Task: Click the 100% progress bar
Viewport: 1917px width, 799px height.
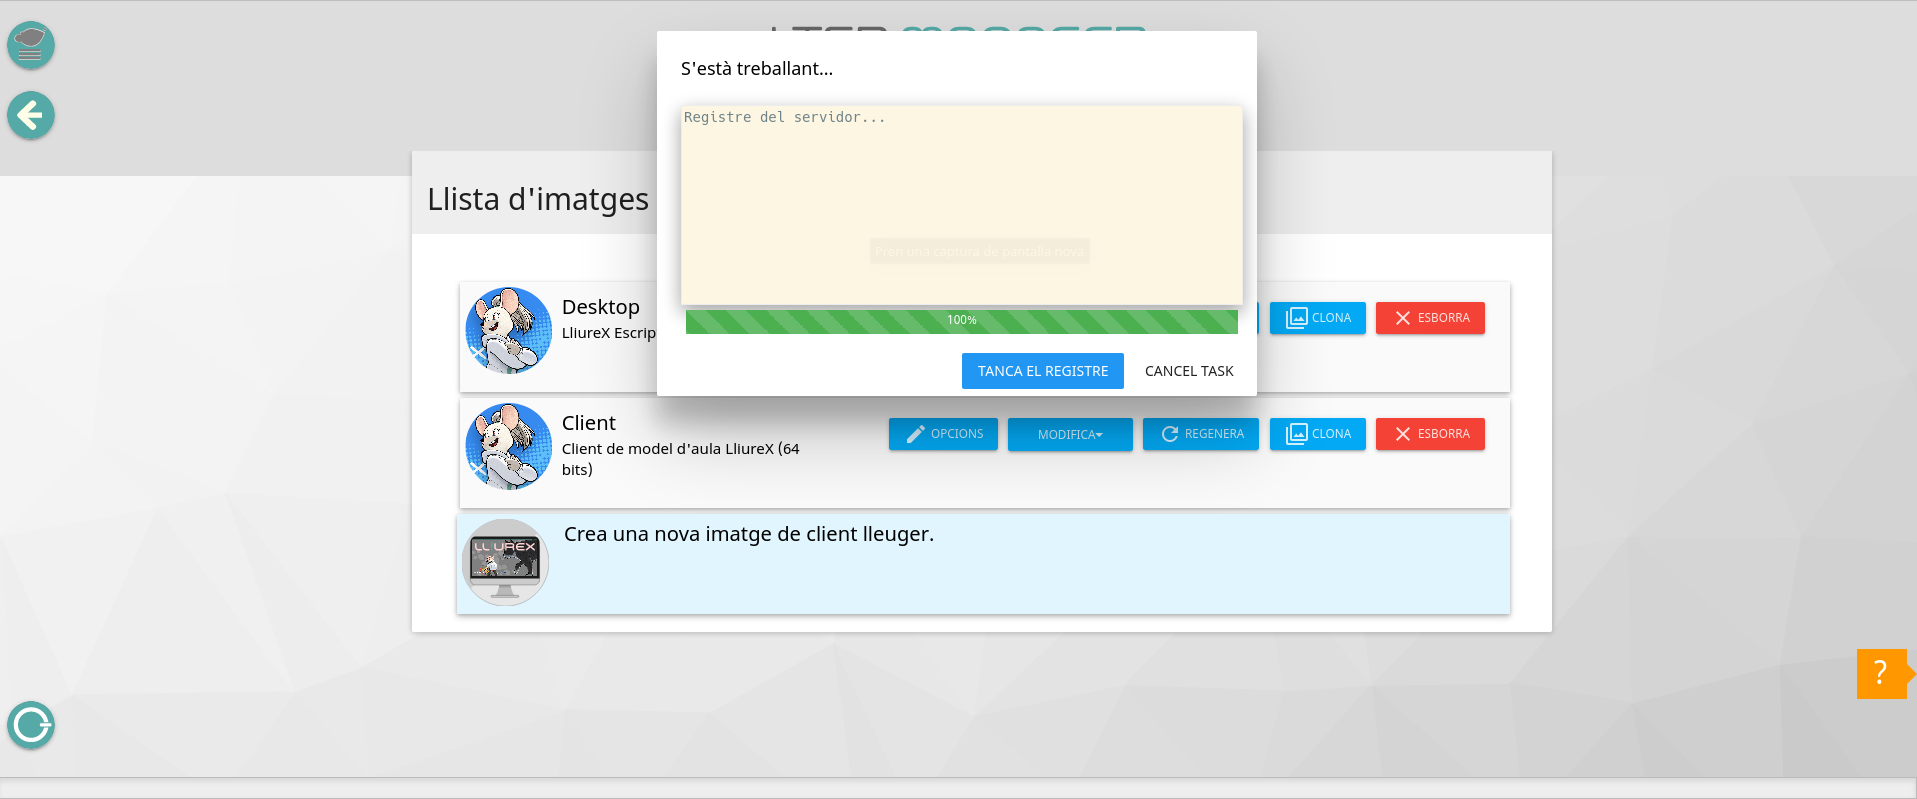Action: click(961, 321)
